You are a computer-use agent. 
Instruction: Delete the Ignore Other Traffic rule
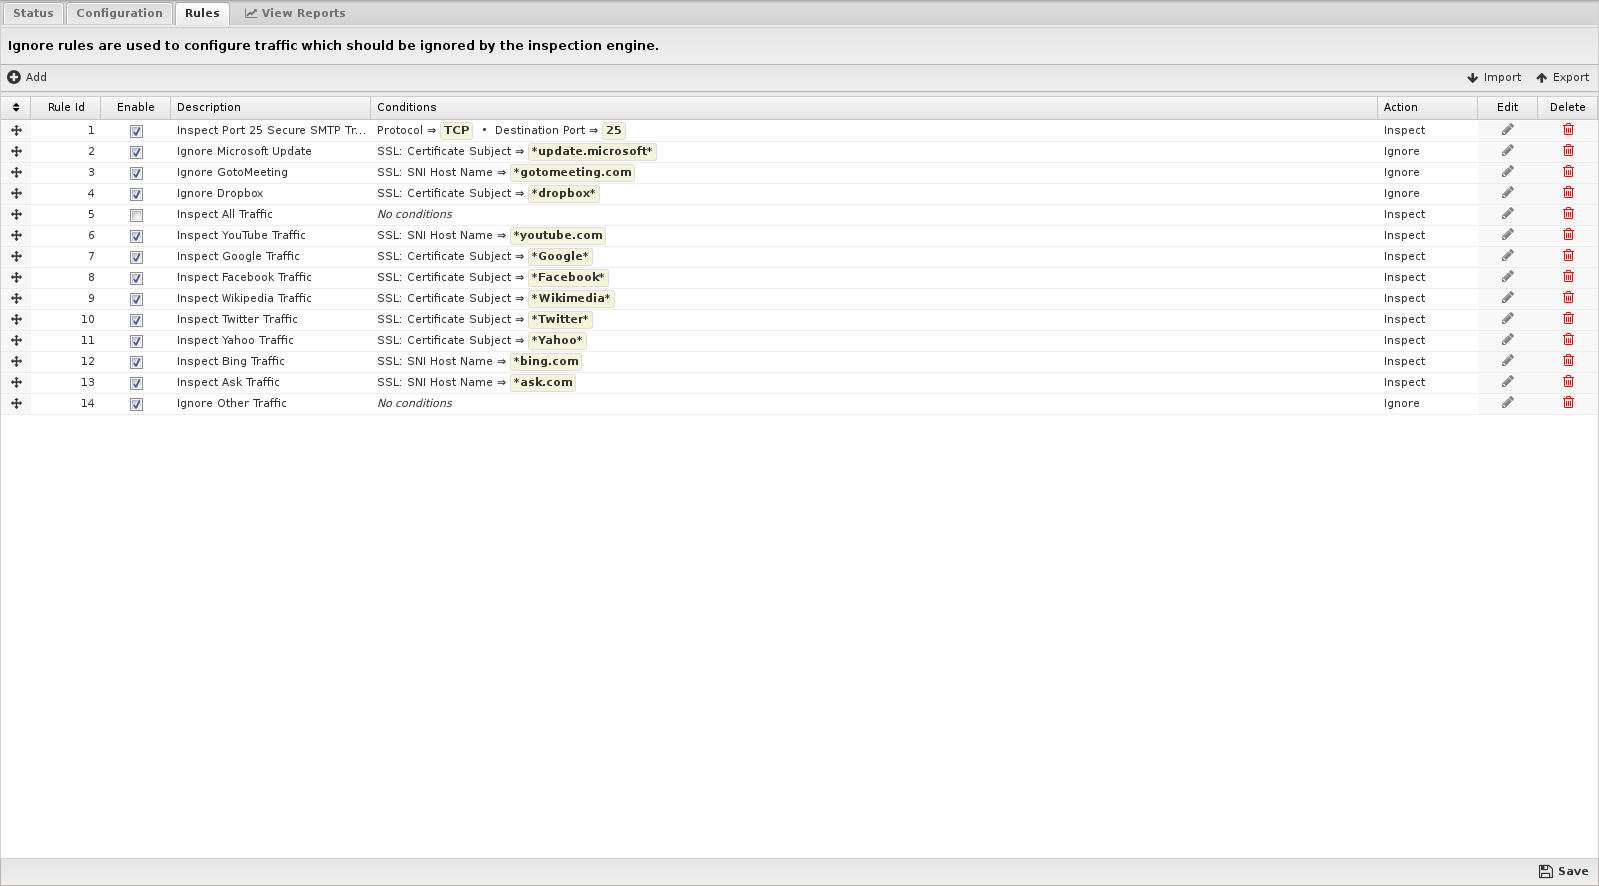[x=1568, y=403]
